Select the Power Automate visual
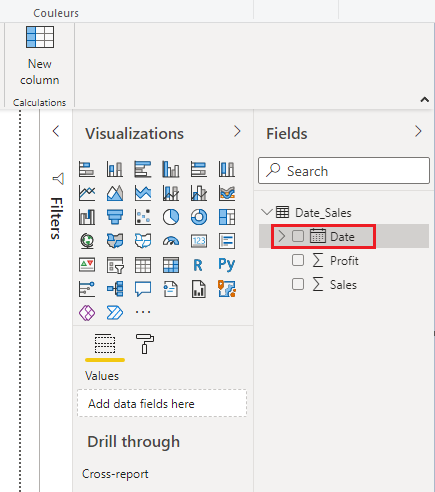The width and height of the screenshot is (435, 492). click(x=115, y=313)
